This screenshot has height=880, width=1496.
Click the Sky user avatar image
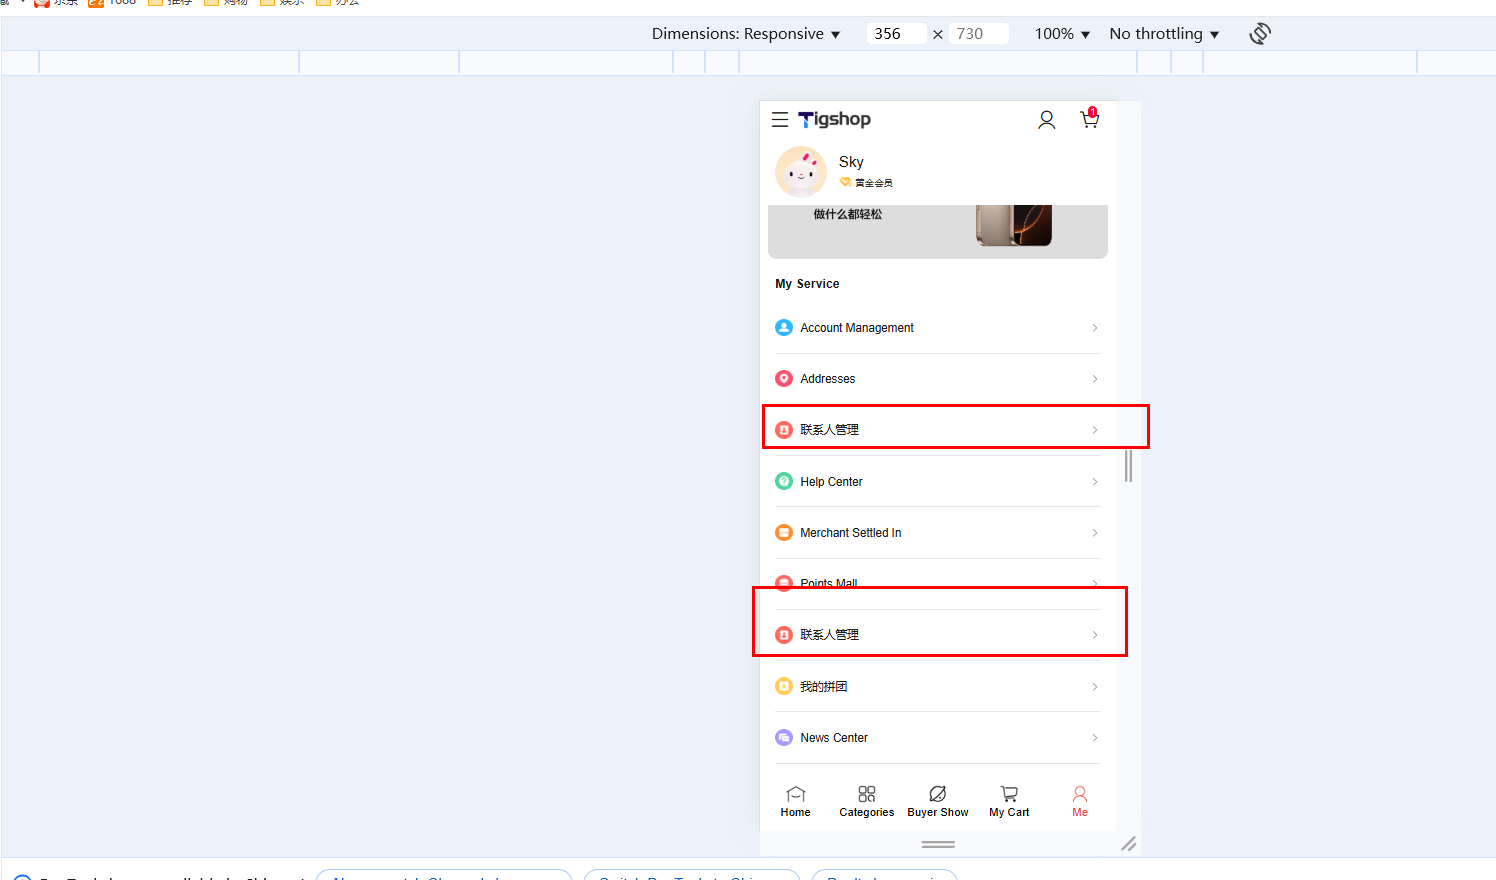tap(800, 172)
